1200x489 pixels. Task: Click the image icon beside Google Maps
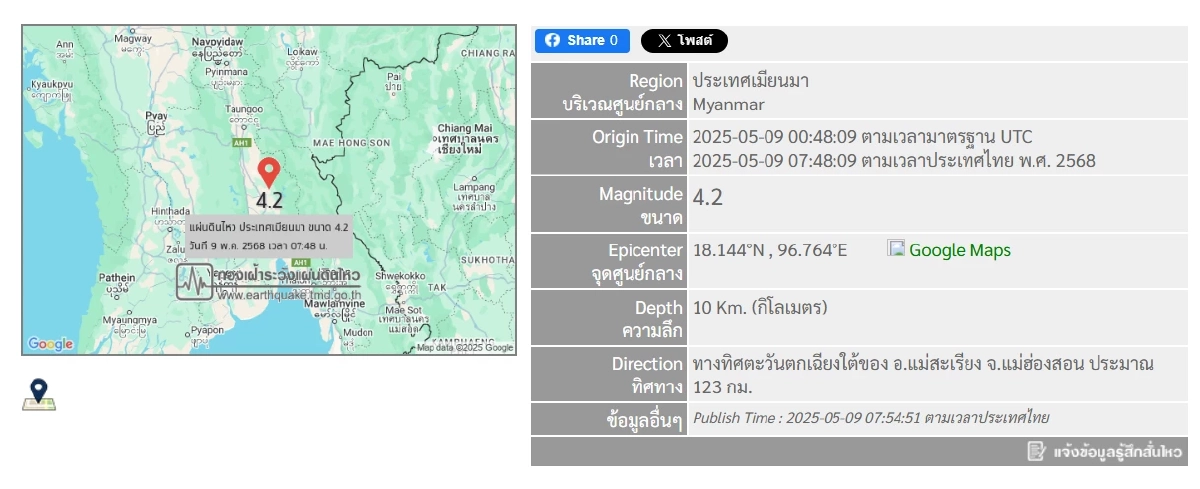(x=896, y=249)
